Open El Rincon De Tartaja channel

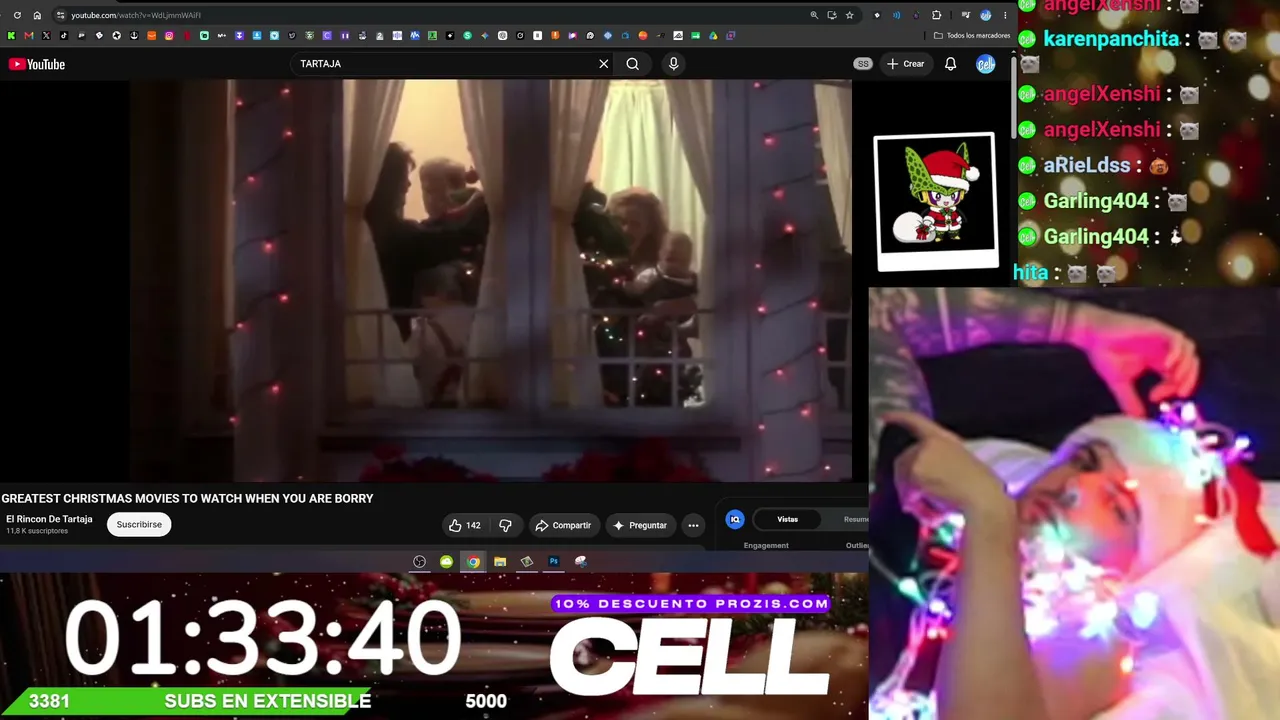click(x=49, y=519)
